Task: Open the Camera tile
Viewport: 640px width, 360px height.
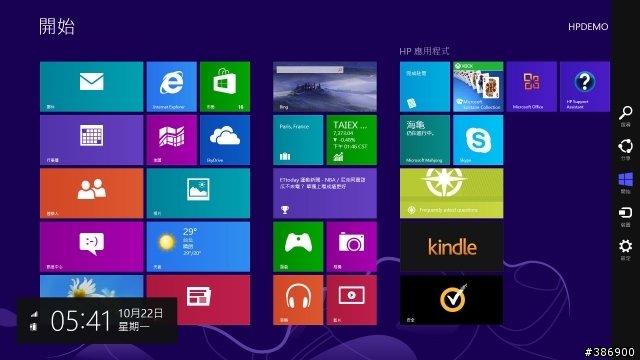Action: click(x=351, y=247)
